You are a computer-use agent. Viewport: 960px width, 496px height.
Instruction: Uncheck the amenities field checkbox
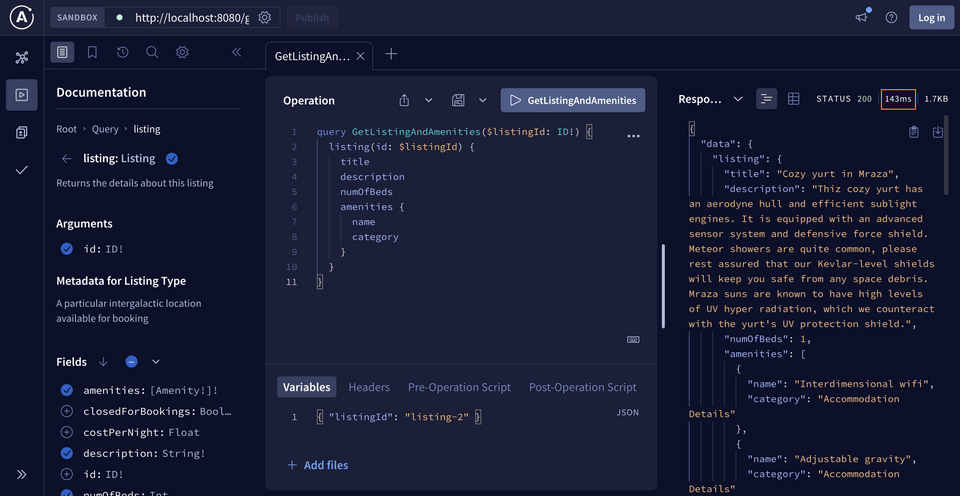67,391
